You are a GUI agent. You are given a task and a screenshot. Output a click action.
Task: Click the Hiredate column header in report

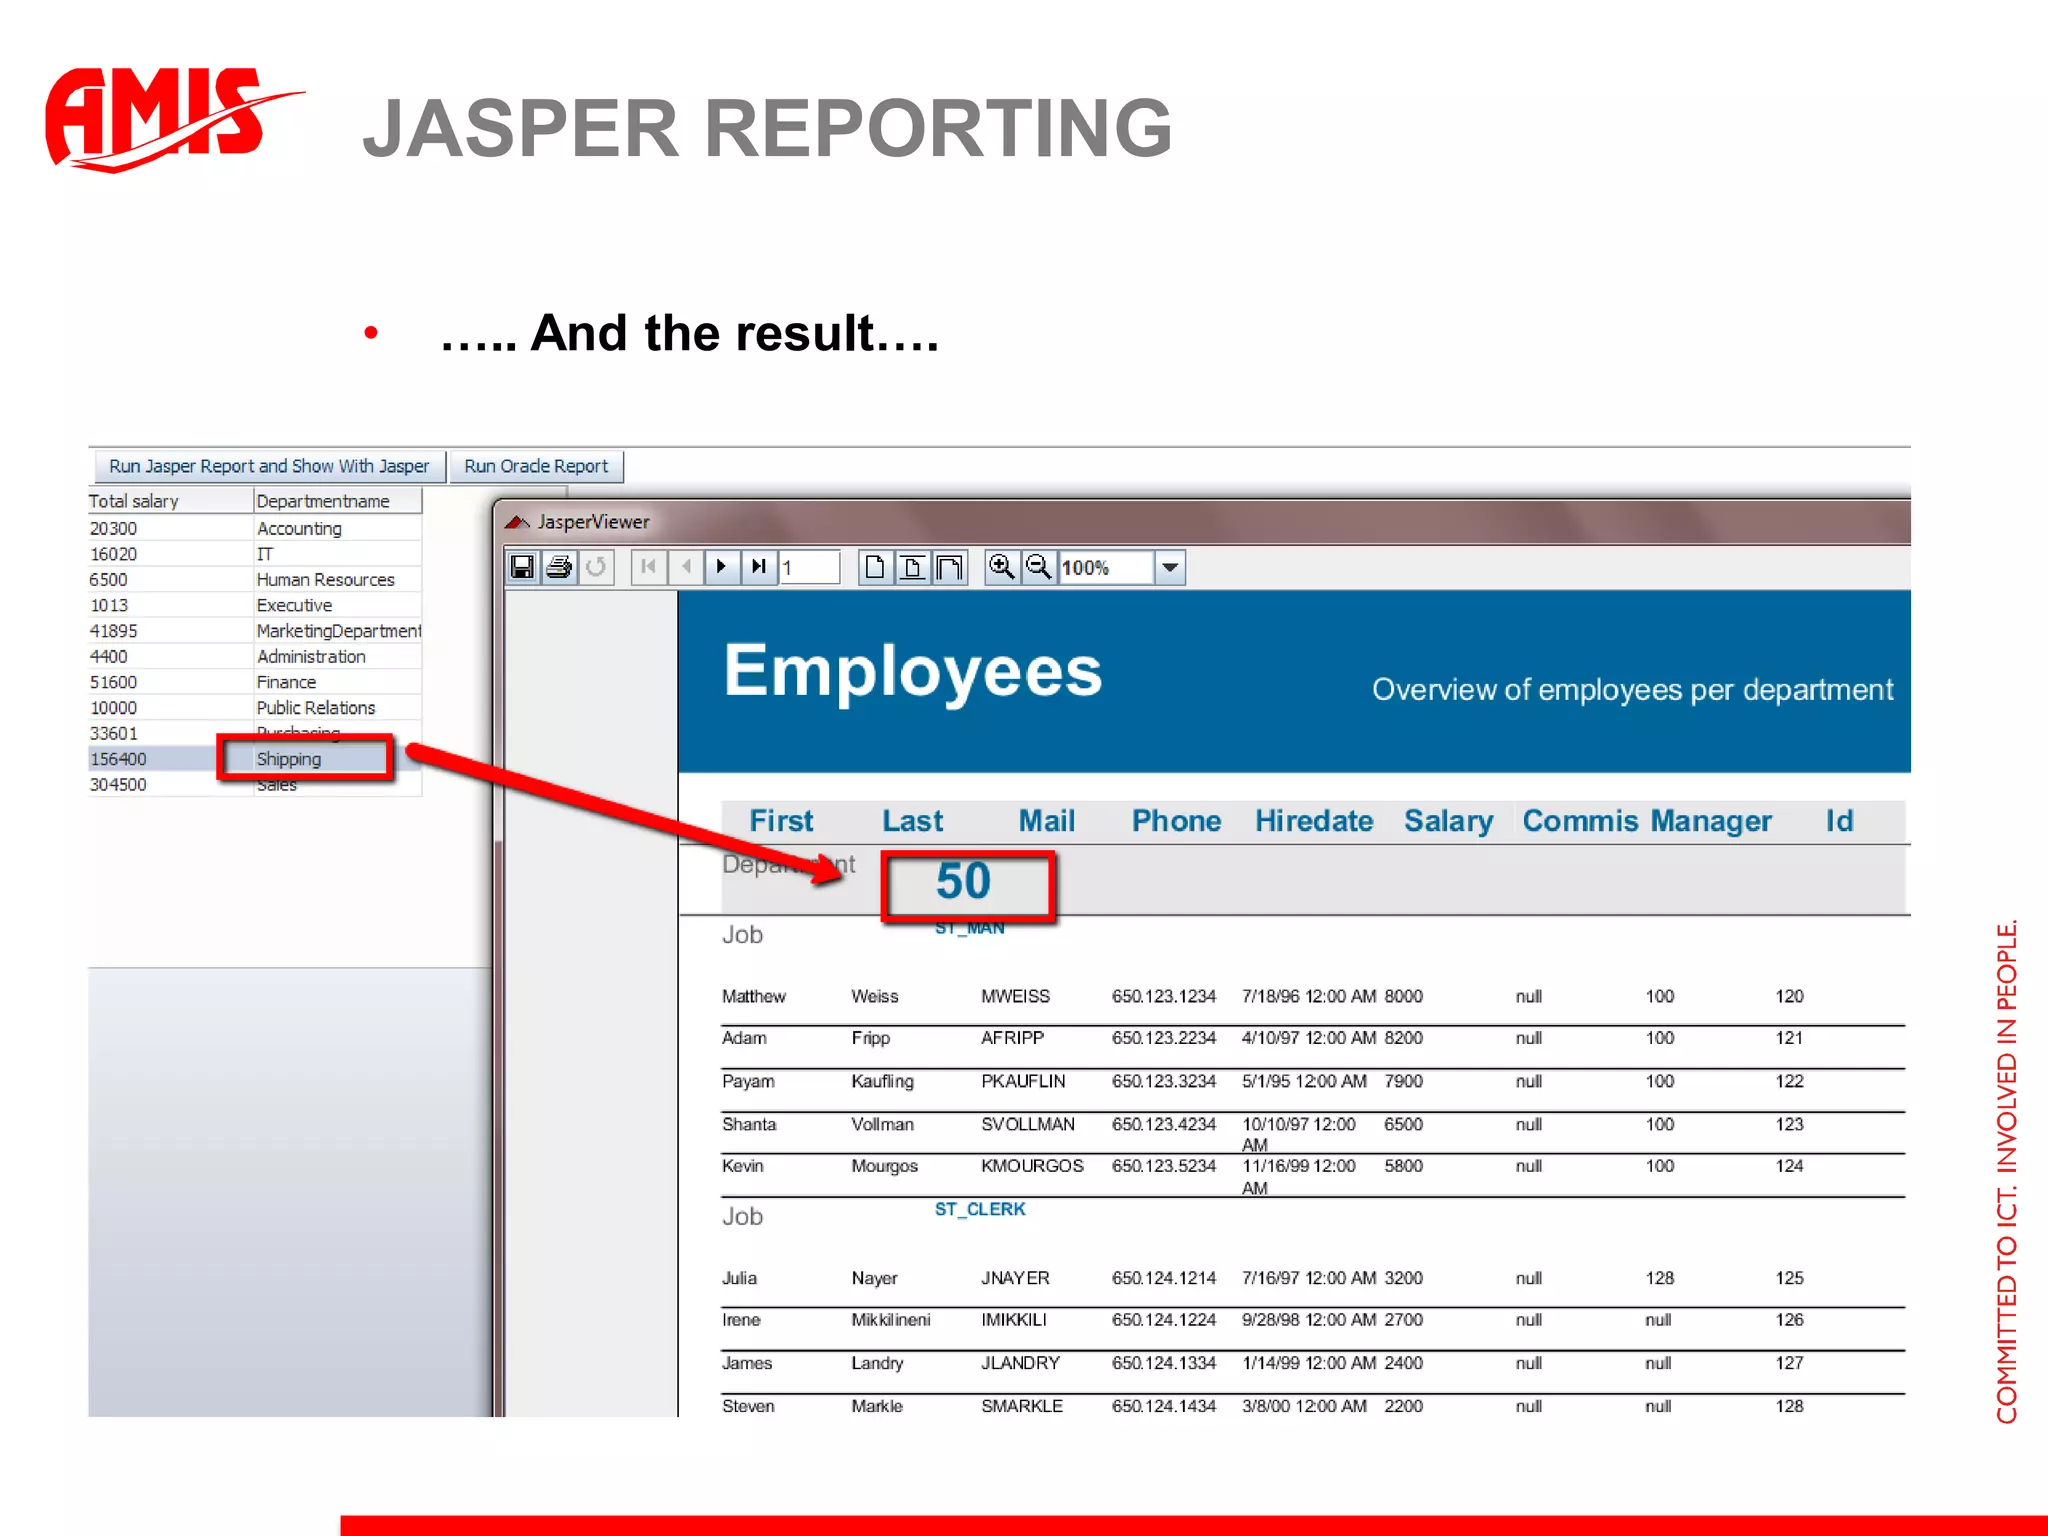coord(1314,821)
